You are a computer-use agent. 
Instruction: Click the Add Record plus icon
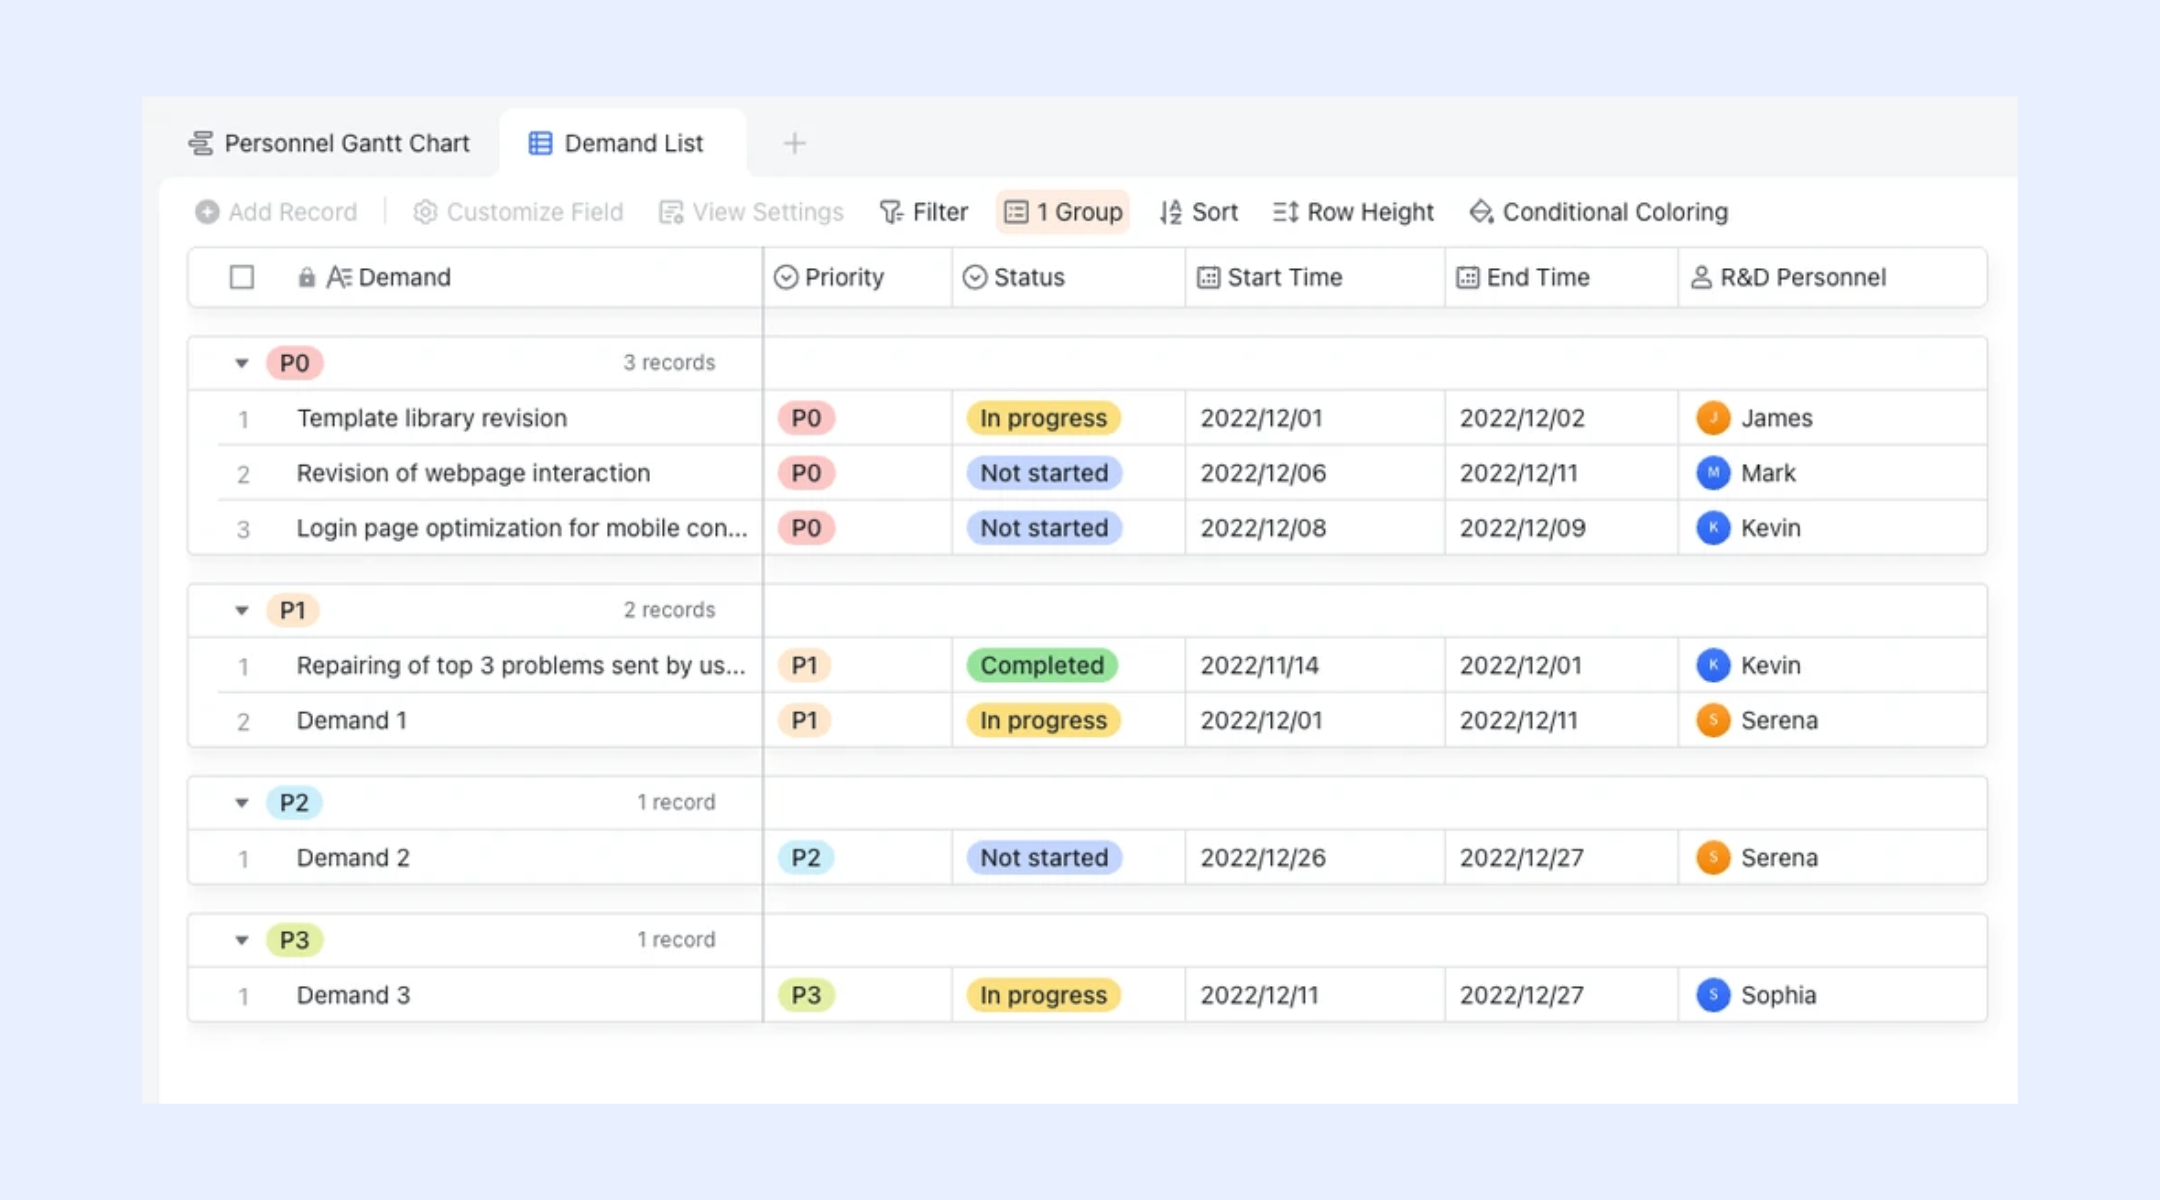(x=207, y=212)
